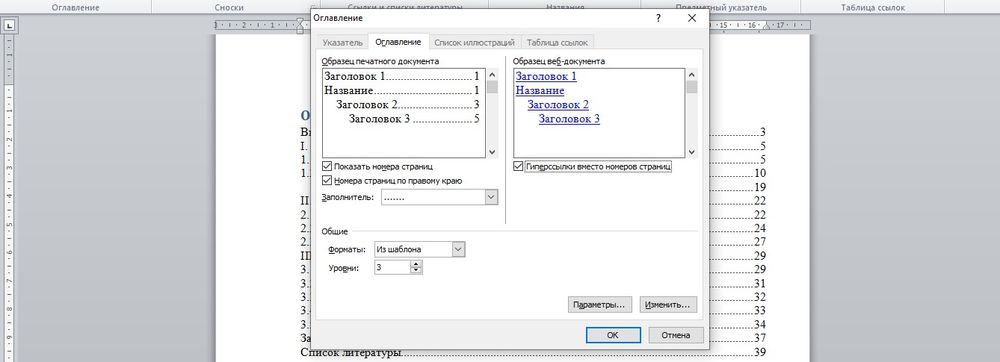Viewport: 1000px width, 362px height.
Task: Click Заголовок 3 line in print preview
Action: click(414, 119)
